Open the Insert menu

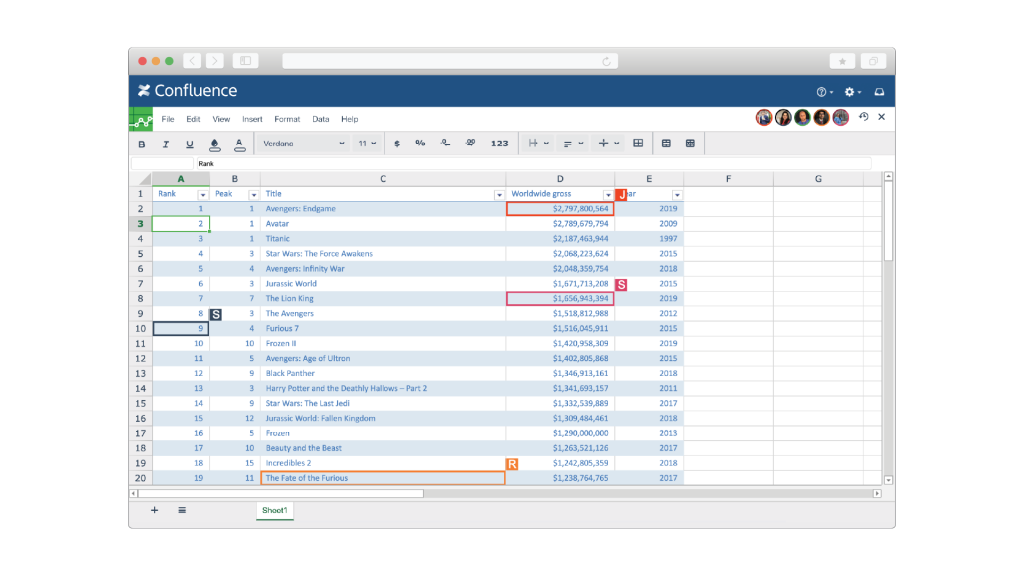click(x=252, y=119)
